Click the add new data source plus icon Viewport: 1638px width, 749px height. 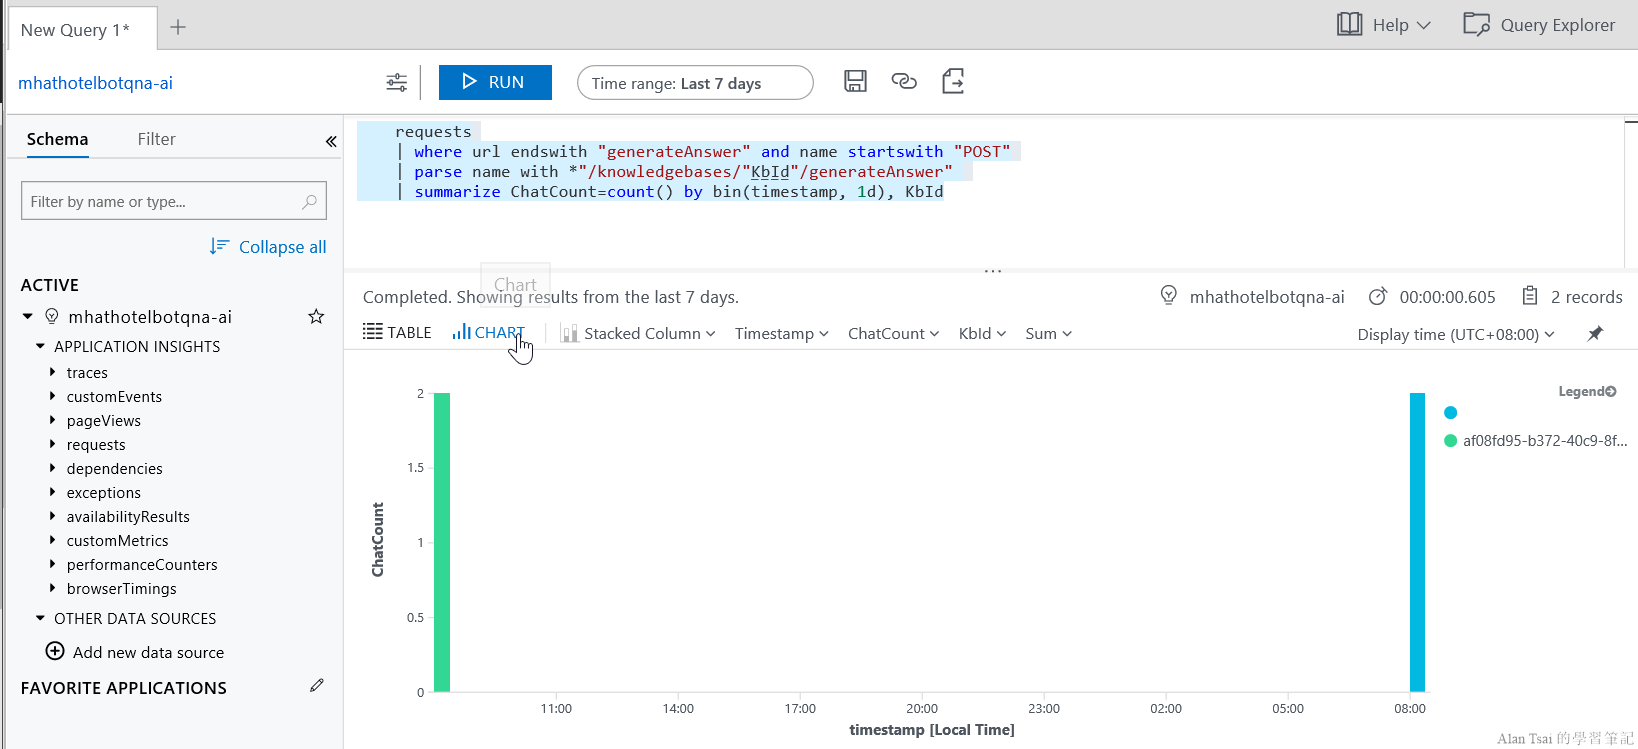pyautogui.click(x=55, y=651)
